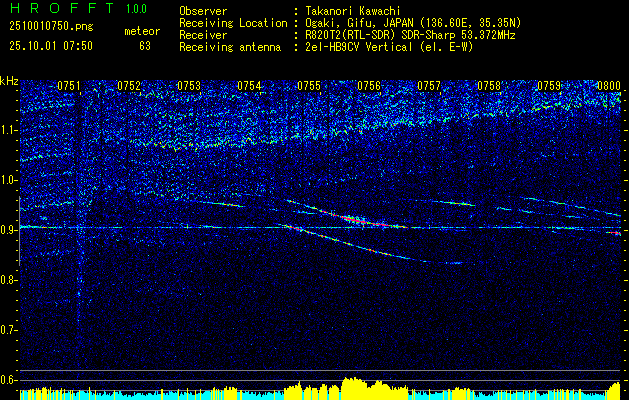The width and height of the screenshot is (629, 400).
Task: Click the 0751 time marker
Action: click(x=69, y=86)
